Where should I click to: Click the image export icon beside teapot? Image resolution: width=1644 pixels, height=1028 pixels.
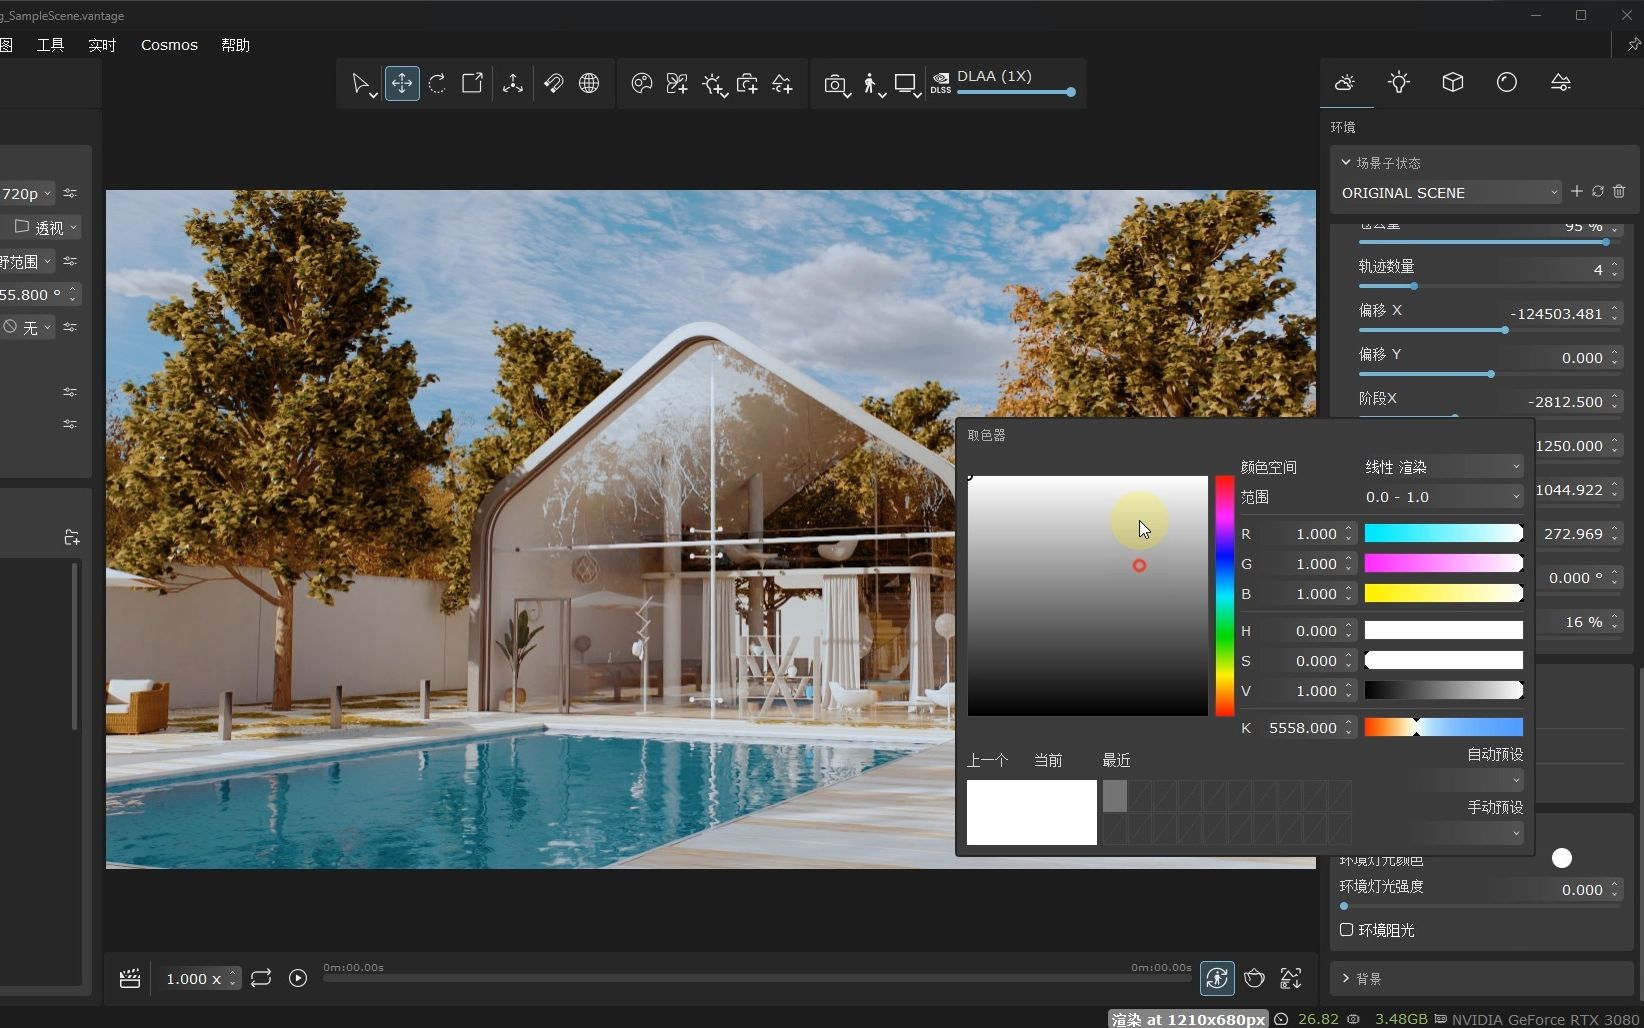point(1291,978)
